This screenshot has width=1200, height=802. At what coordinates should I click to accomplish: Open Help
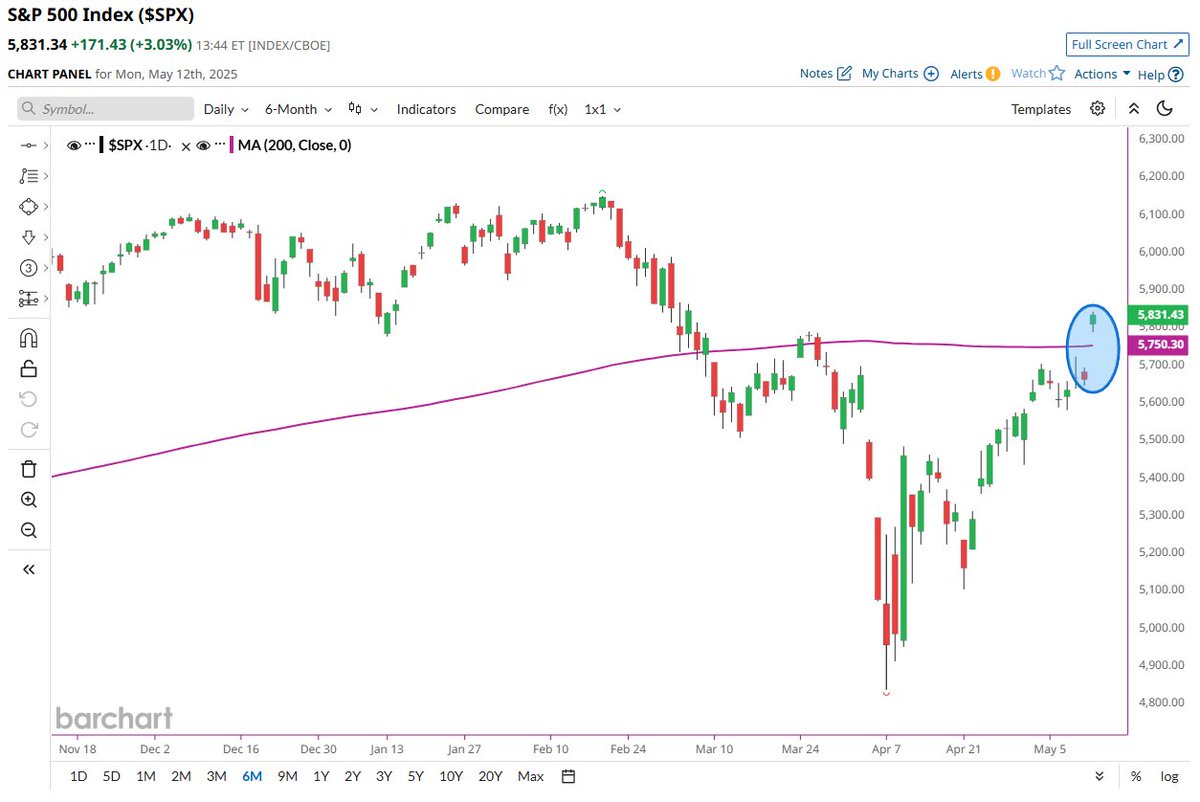tap(1160, 74)
